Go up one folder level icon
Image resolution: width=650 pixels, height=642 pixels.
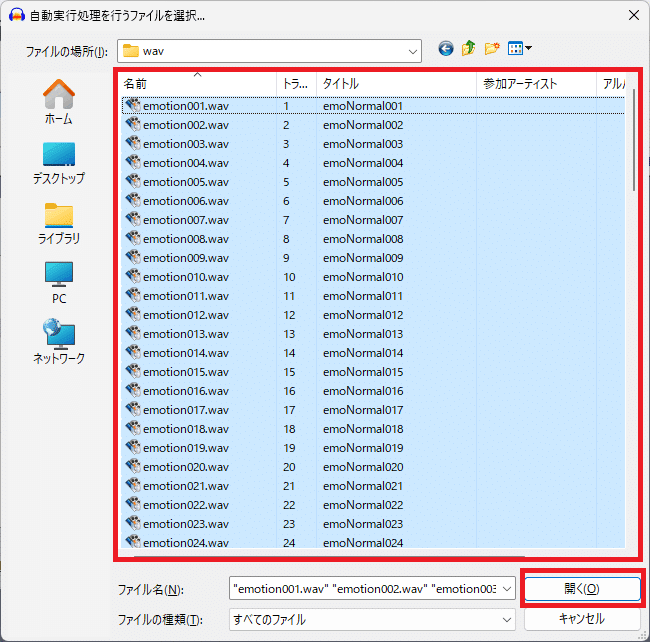pos(468,48)
